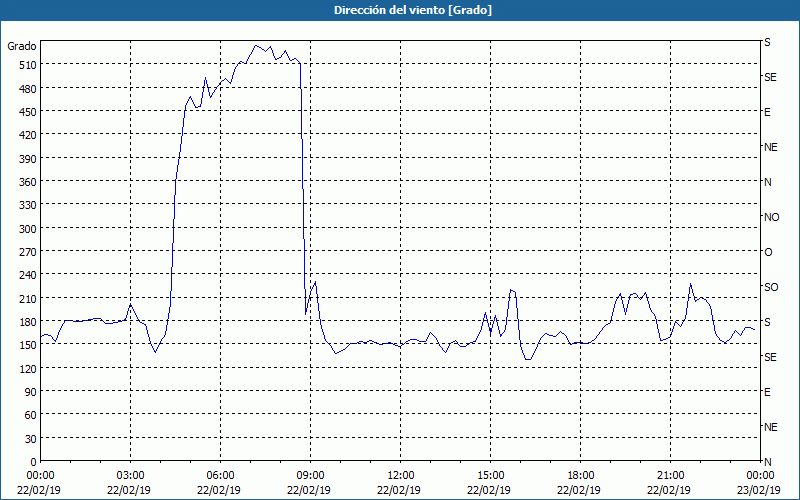800x500 pixels.
Task: Click the 21:00 time axis label
Action: click(670, 476)
